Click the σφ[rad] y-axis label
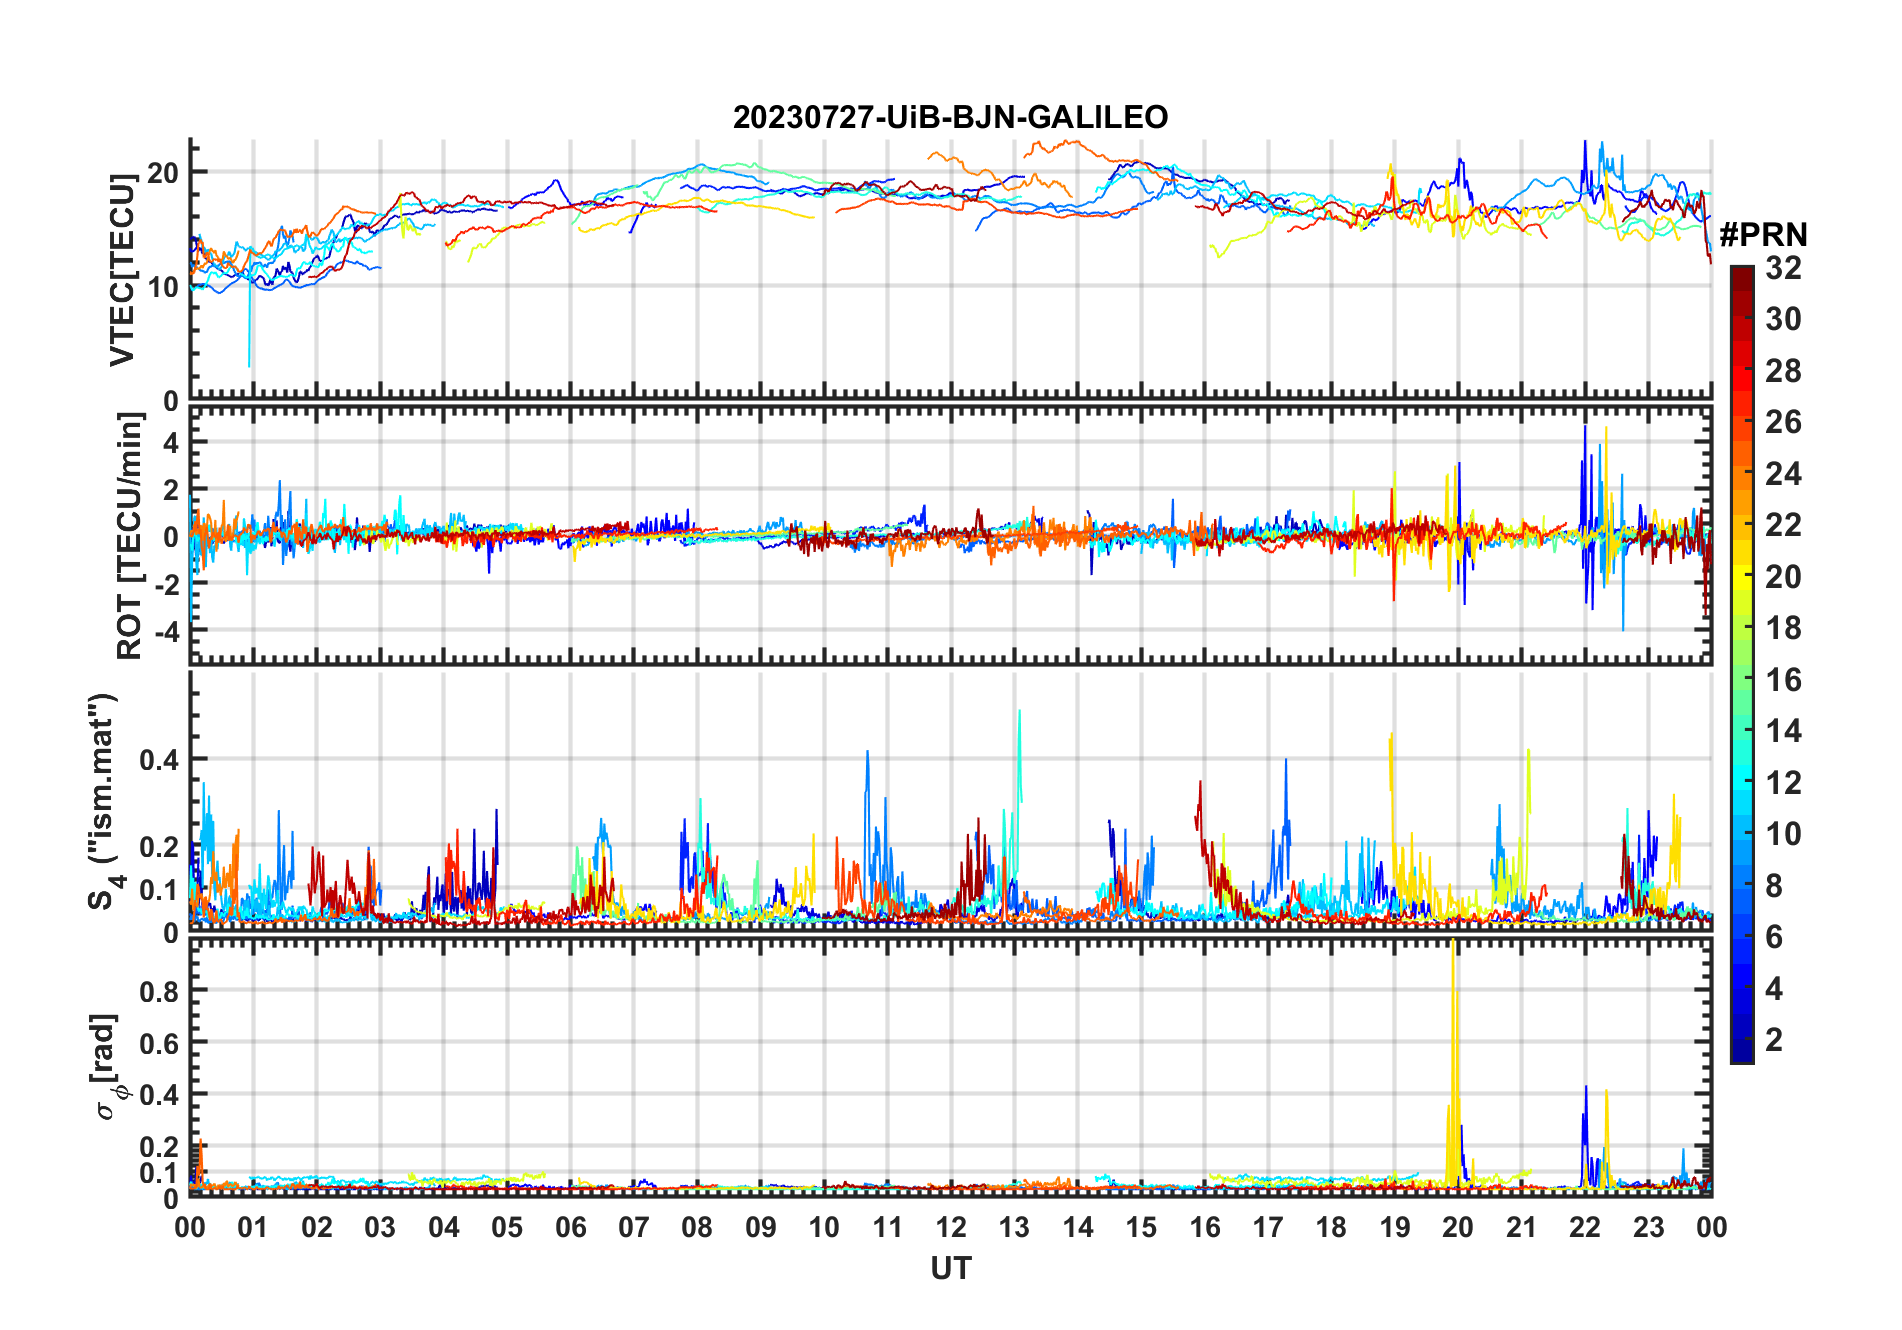 point(106,1067)
